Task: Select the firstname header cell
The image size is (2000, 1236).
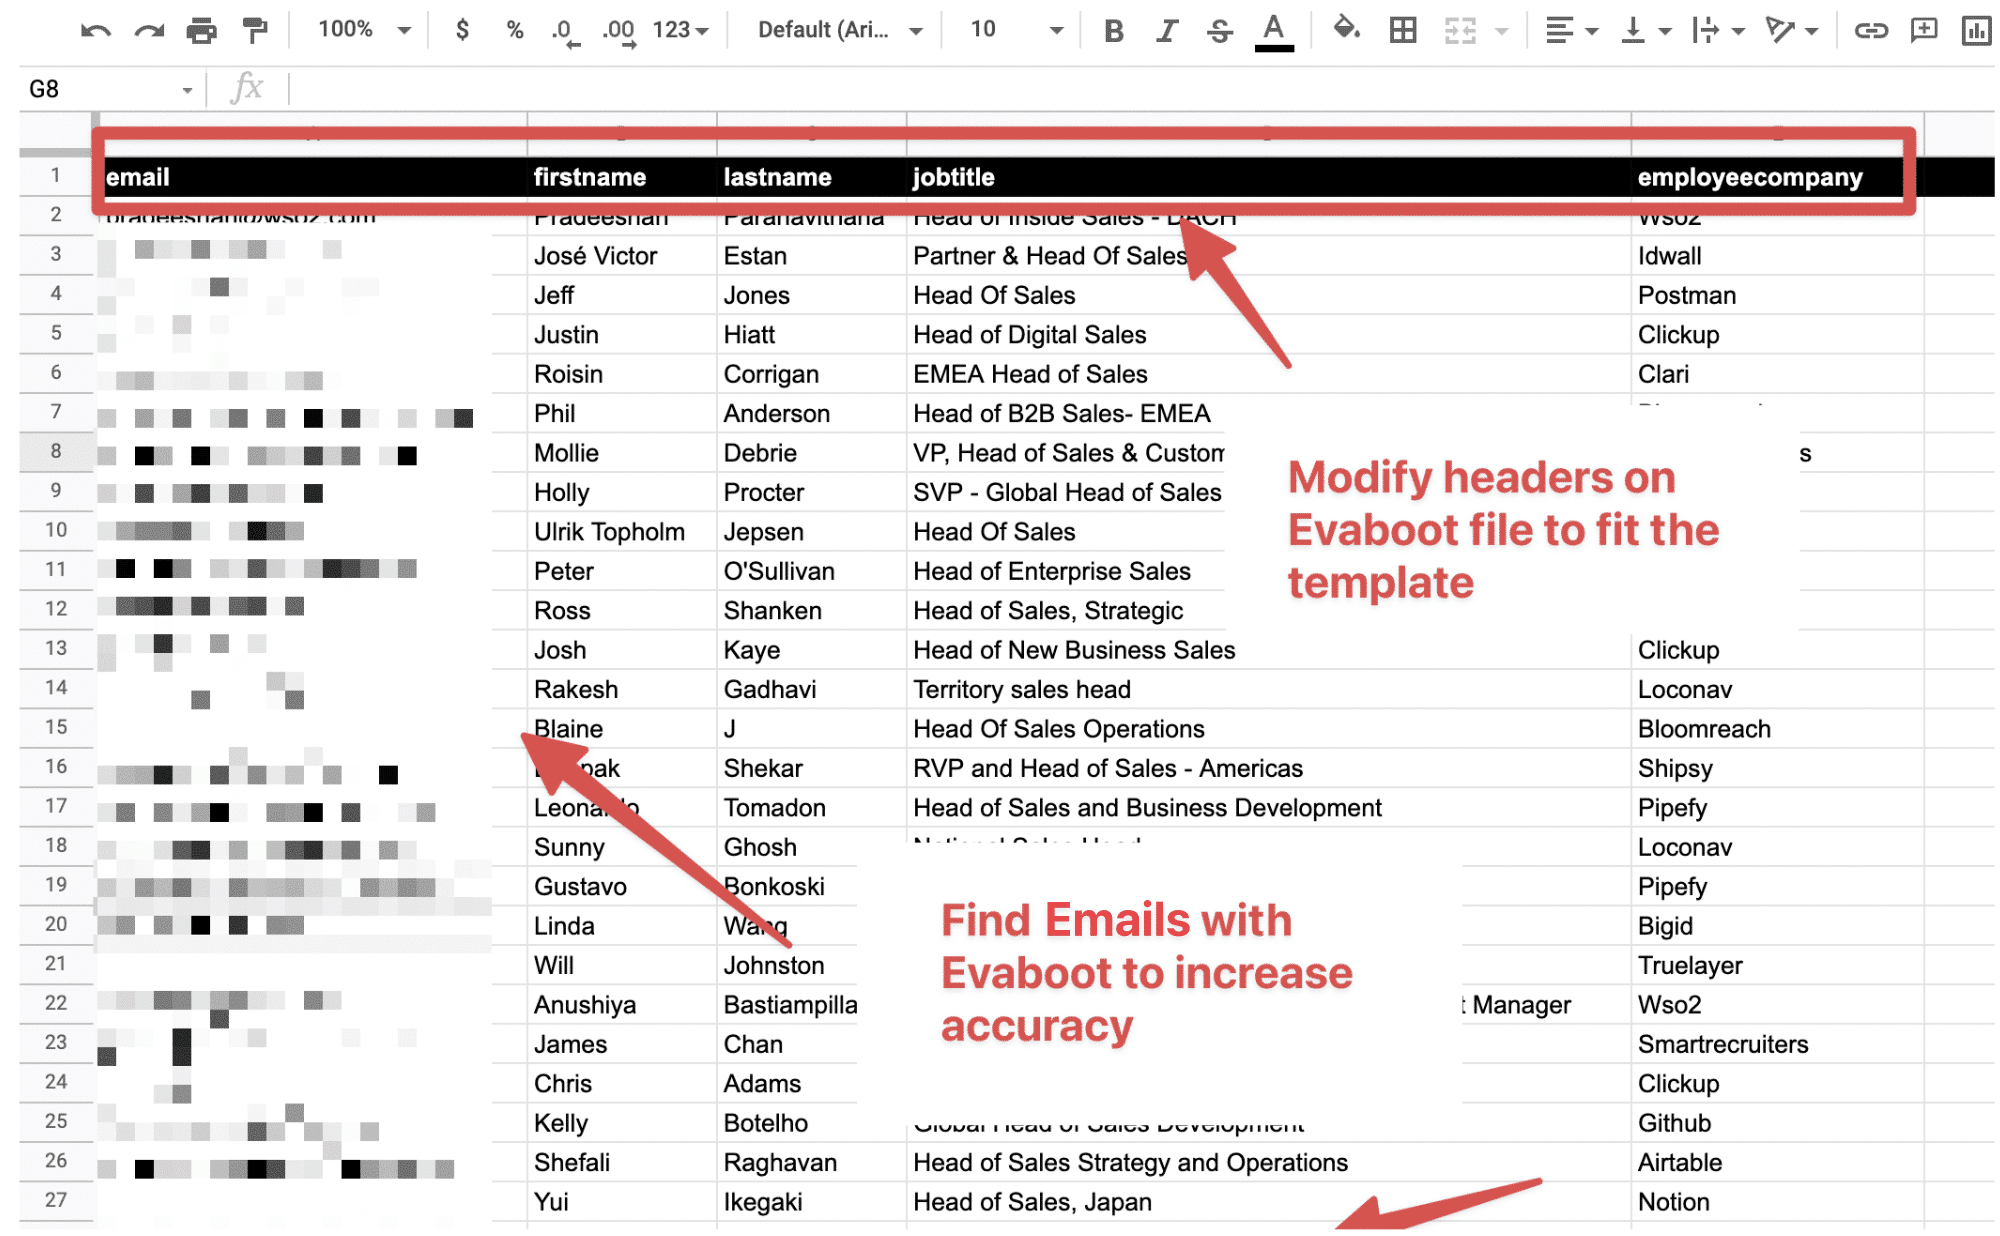Action: tap(622, 177)
